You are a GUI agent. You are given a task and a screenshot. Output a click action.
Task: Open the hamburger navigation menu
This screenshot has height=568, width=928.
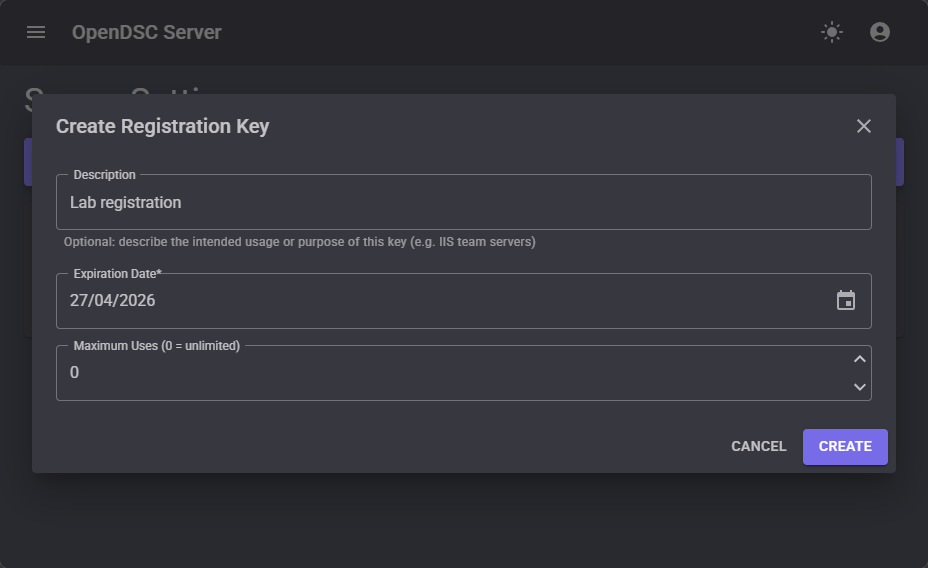click(x=36, y=32)
